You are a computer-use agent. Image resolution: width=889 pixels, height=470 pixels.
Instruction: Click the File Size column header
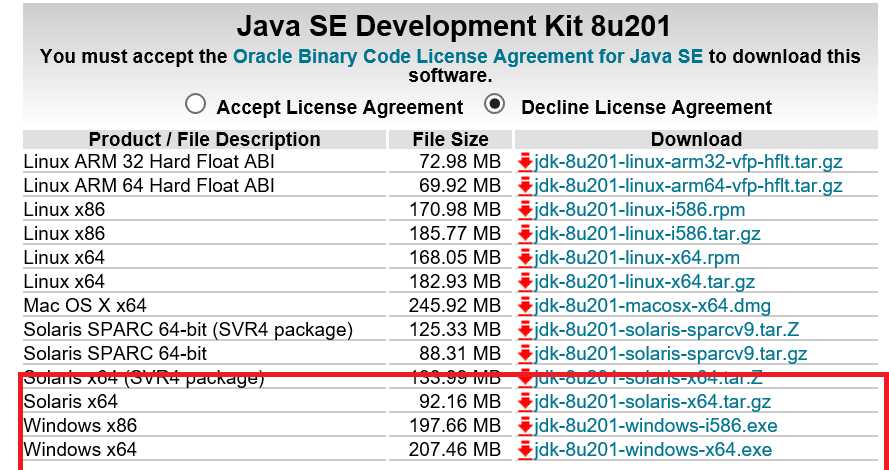point(450,139)
